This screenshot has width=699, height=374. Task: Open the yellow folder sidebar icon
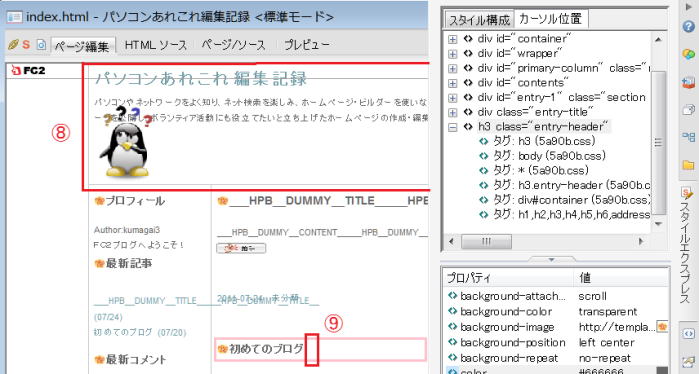(689, 165)
